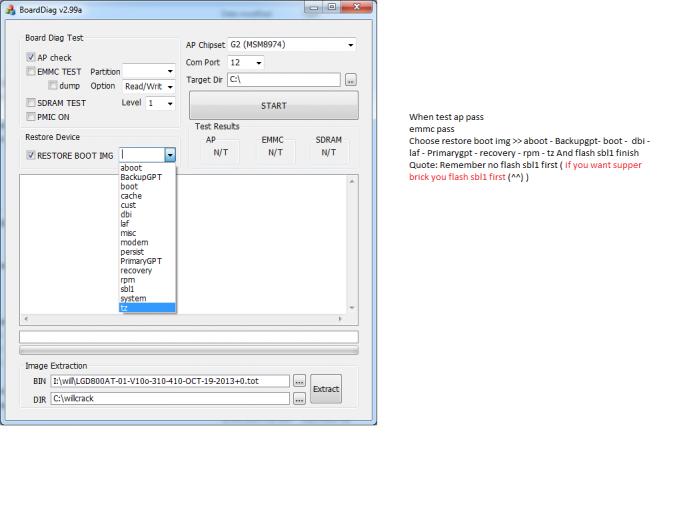Screen dimensions: 693x520
Task: Click the Extract button
Action: pyautogui.click(x=326, y=389)
